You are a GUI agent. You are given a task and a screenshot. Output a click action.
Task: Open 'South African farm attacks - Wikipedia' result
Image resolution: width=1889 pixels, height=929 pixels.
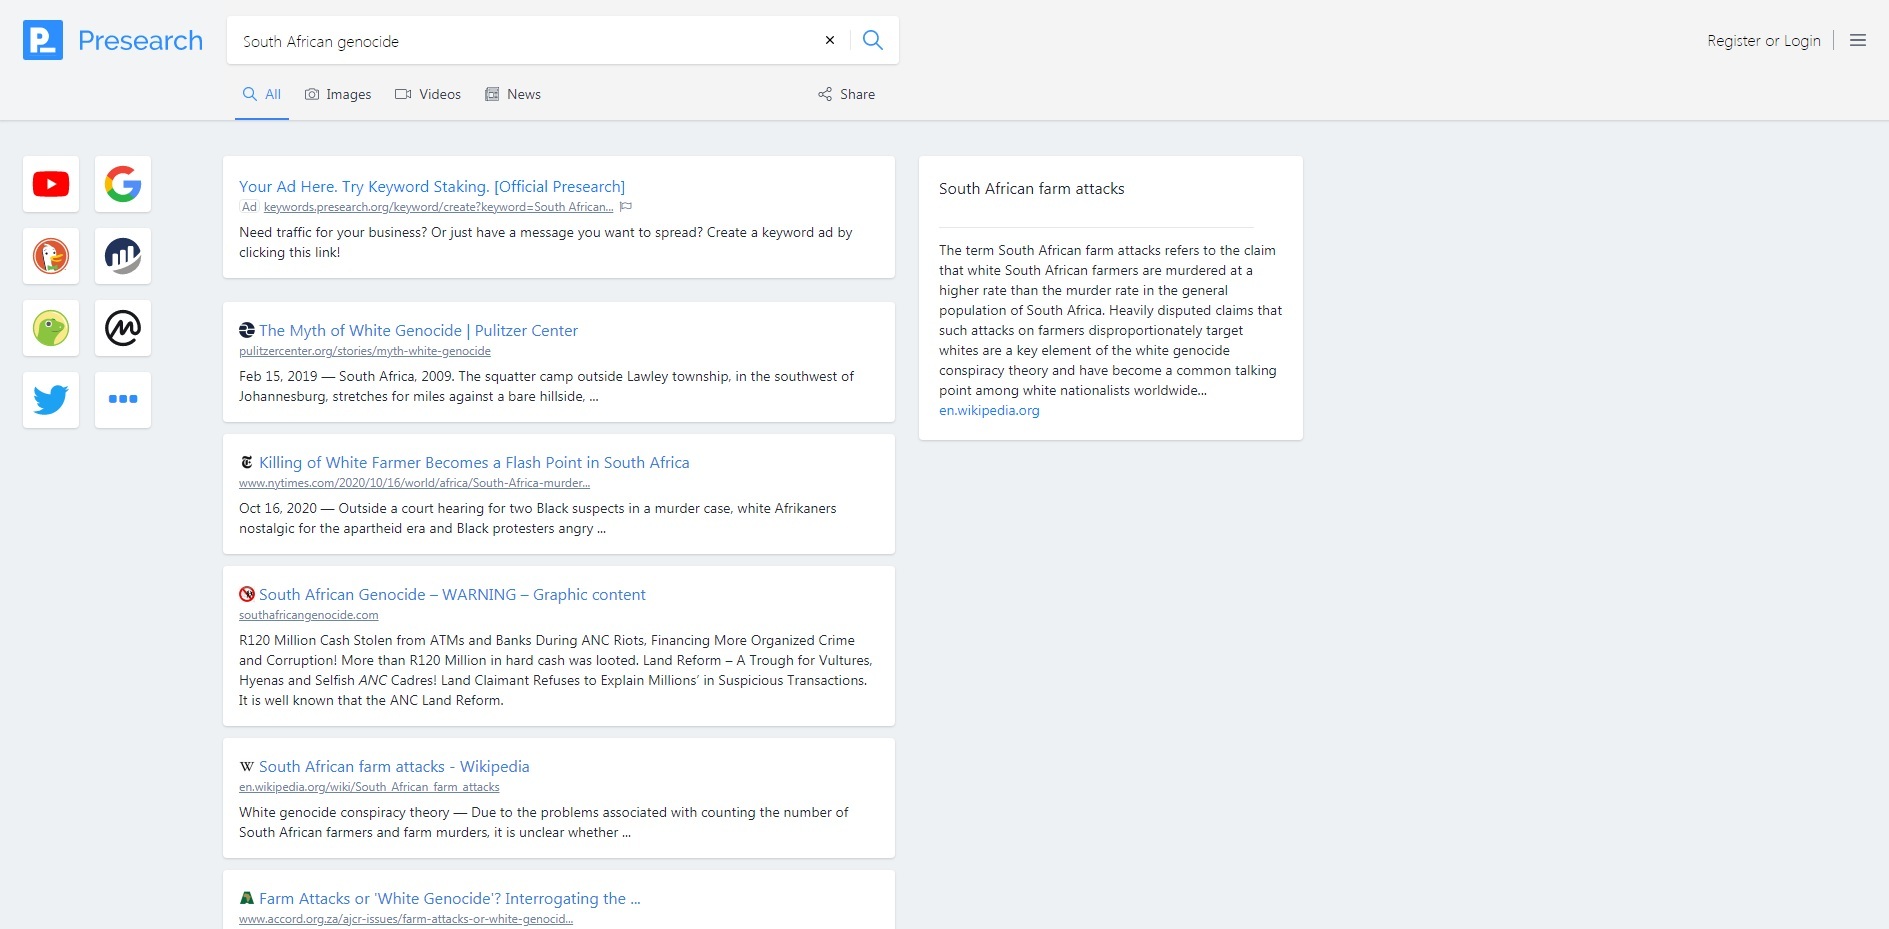[x=394, y=766]
